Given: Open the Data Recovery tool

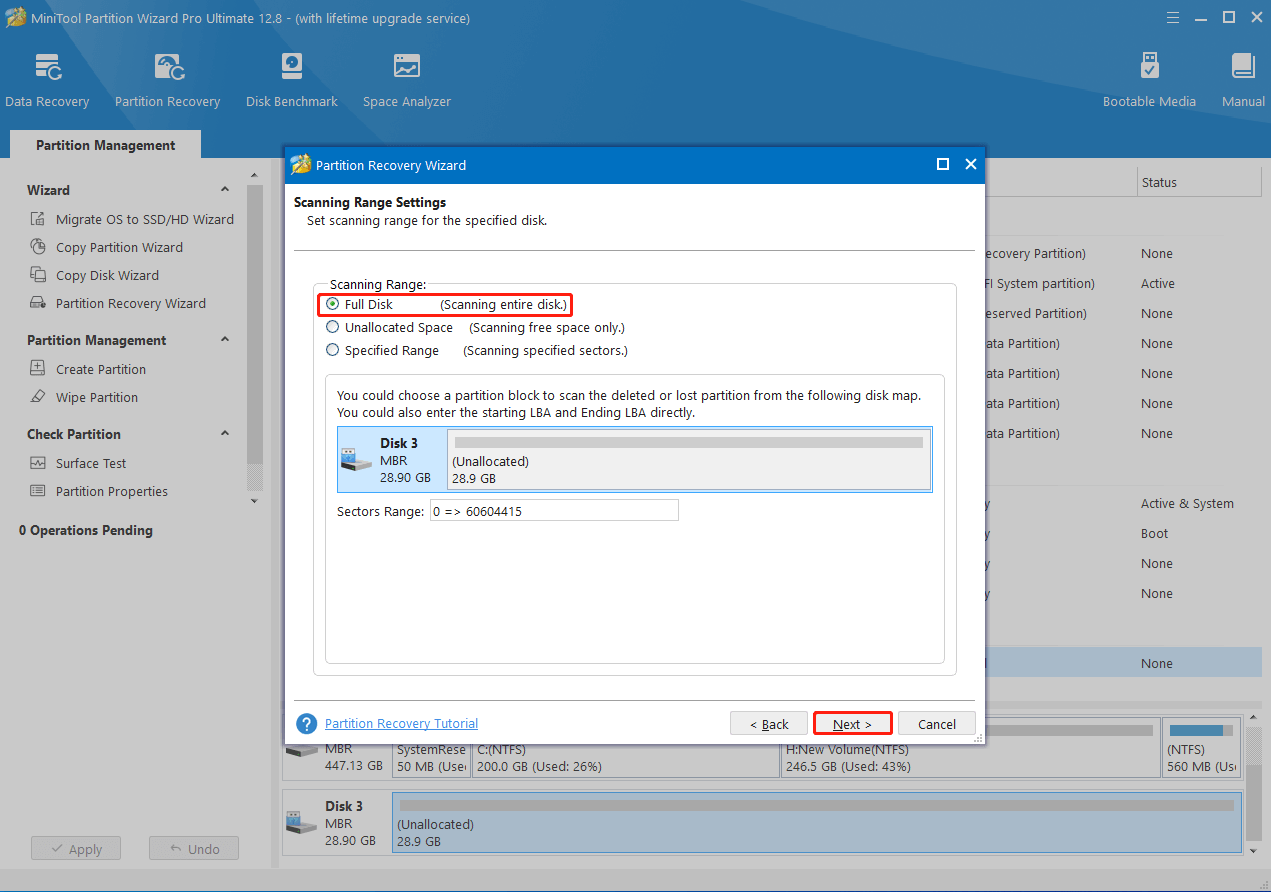Looking at the screenshot, I should click(47, 80).
